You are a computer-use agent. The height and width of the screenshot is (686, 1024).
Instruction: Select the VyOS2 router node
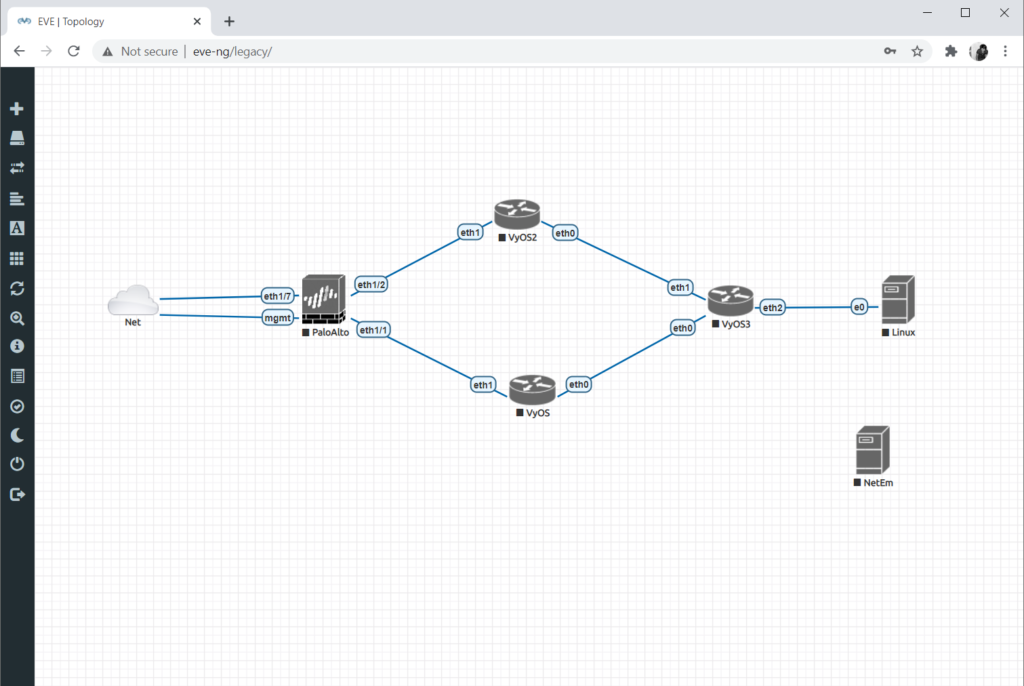pyautogui.click(x=517, y=214)
